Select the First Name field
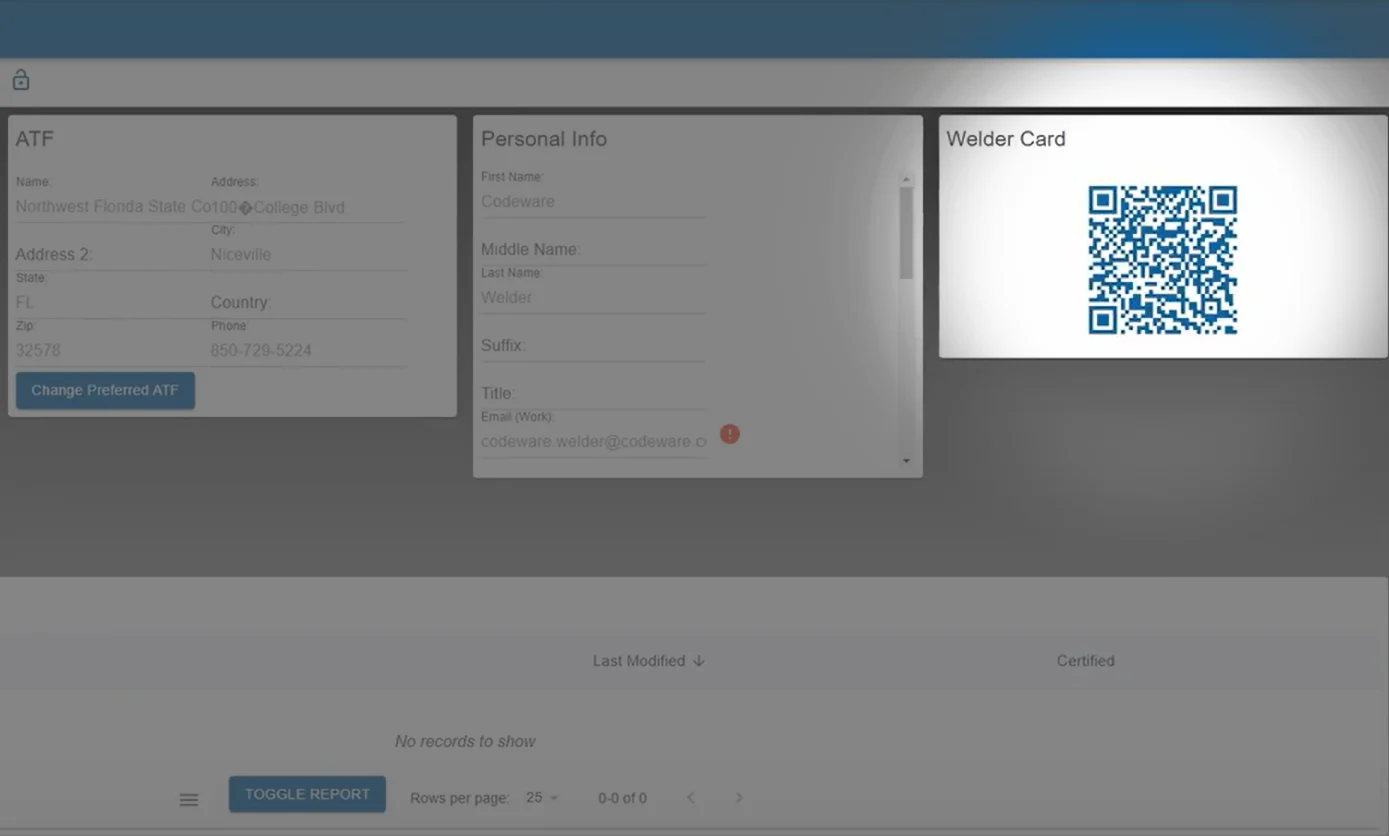Screen dimensions: 1389x836 tap(592, 201)
